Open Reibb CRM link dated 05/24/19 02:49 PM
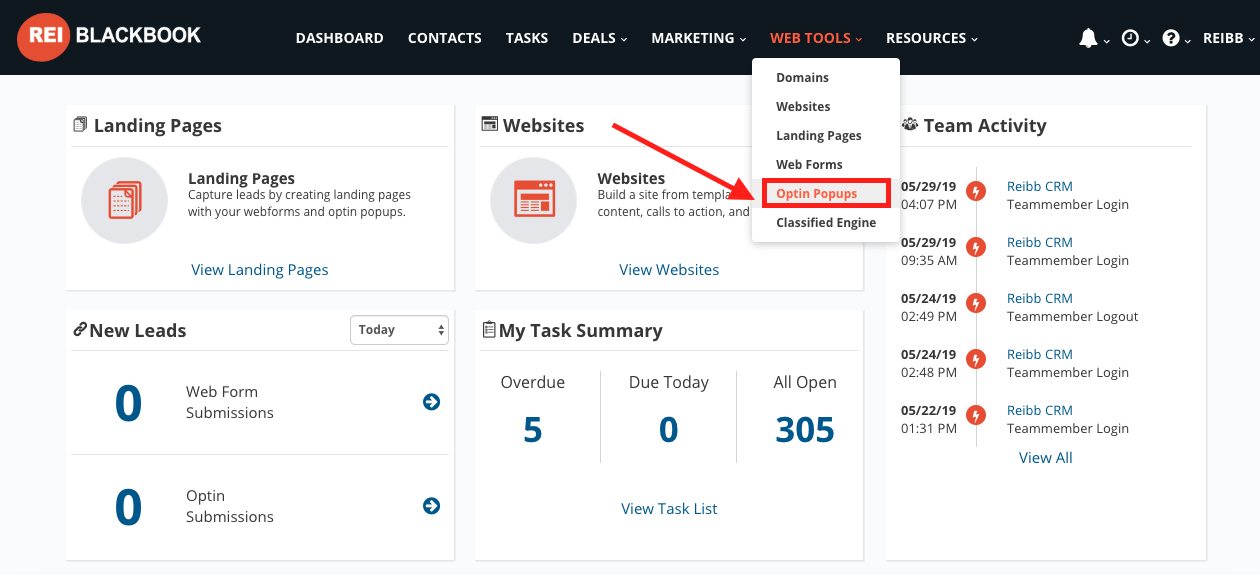1260x575 pixels. click(1040, 299)
